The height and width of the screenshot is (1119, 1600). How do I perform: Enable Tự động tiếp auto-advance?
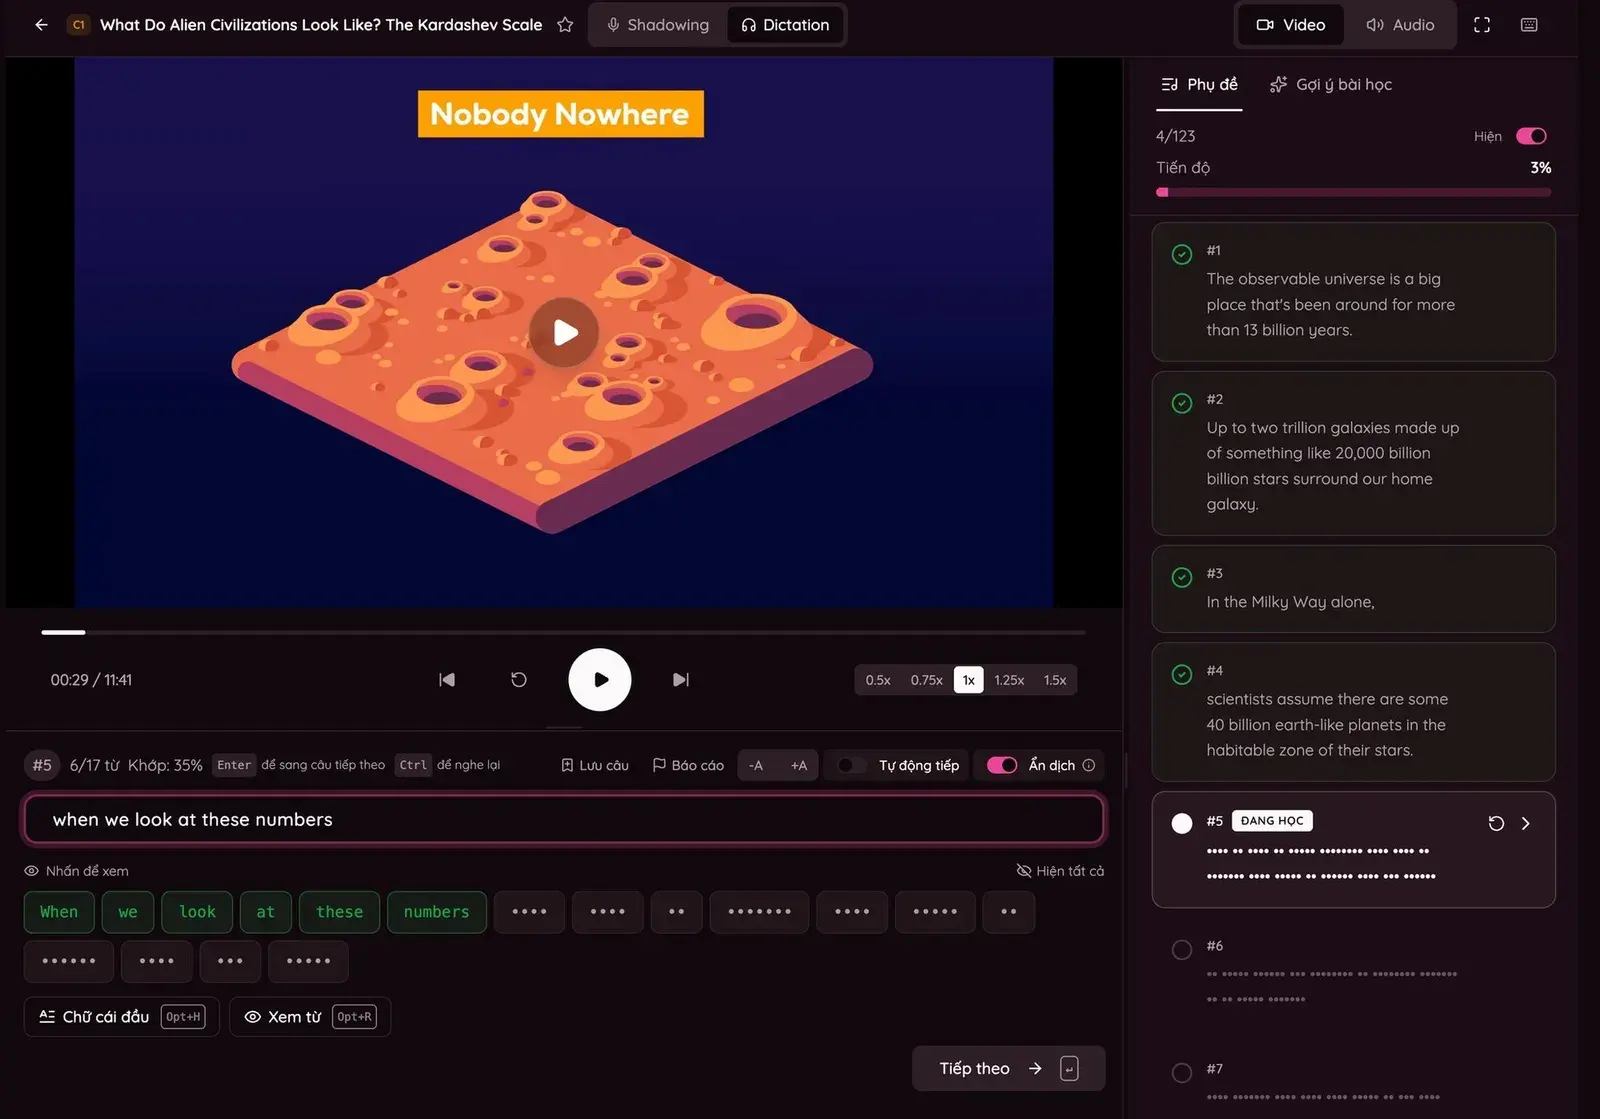(850, 765)
